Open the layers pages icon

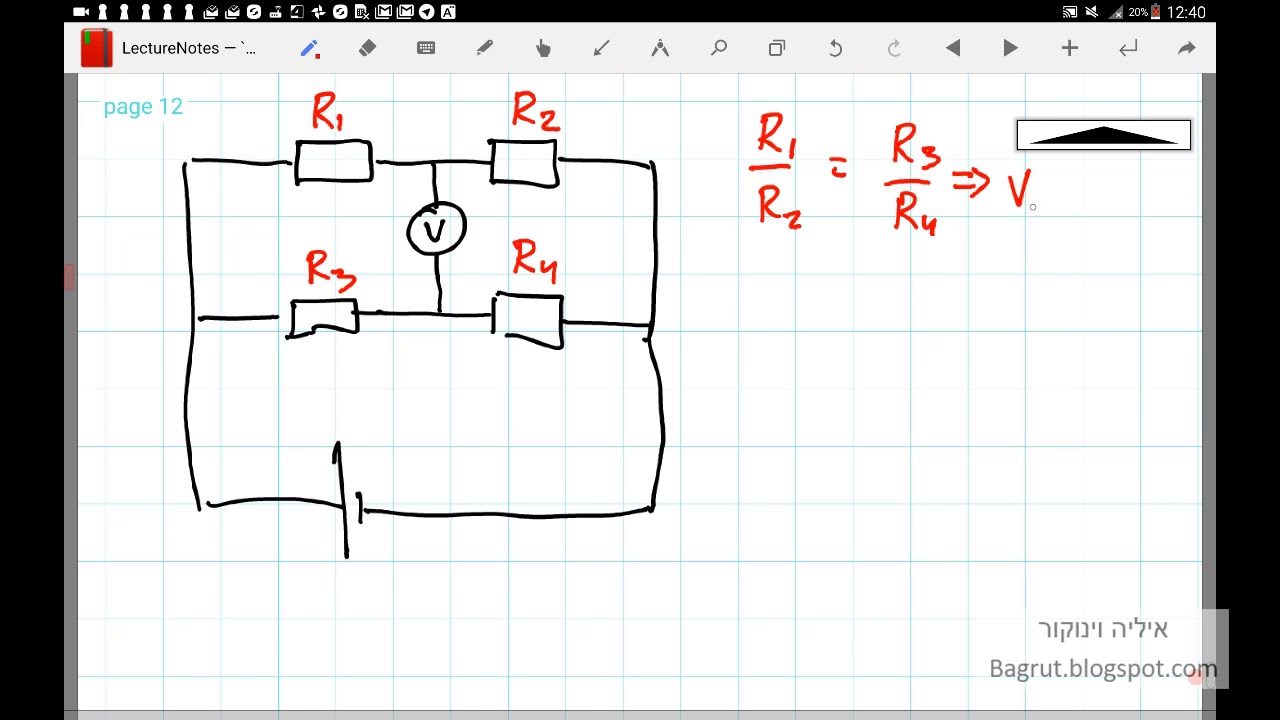point(777,48)
